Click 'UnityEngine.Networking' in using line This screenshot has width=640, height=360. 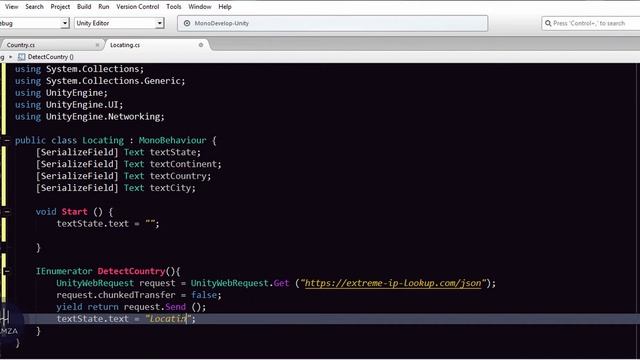104,117
